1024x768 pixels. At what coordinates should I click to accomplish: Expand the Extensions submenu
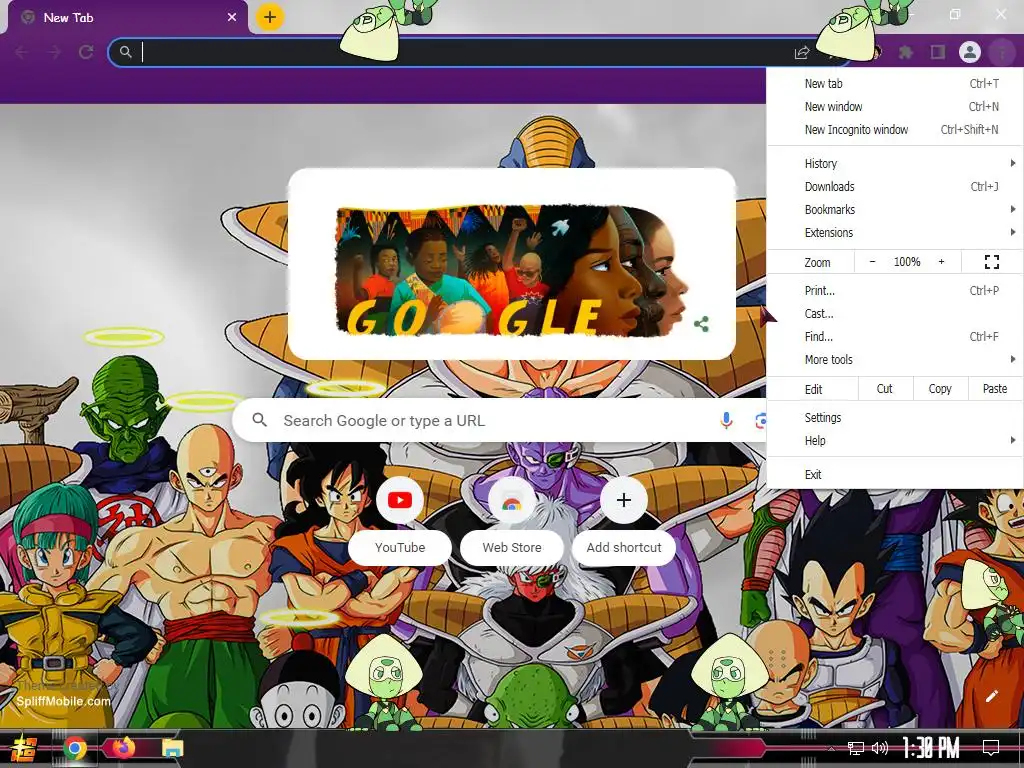895,232
